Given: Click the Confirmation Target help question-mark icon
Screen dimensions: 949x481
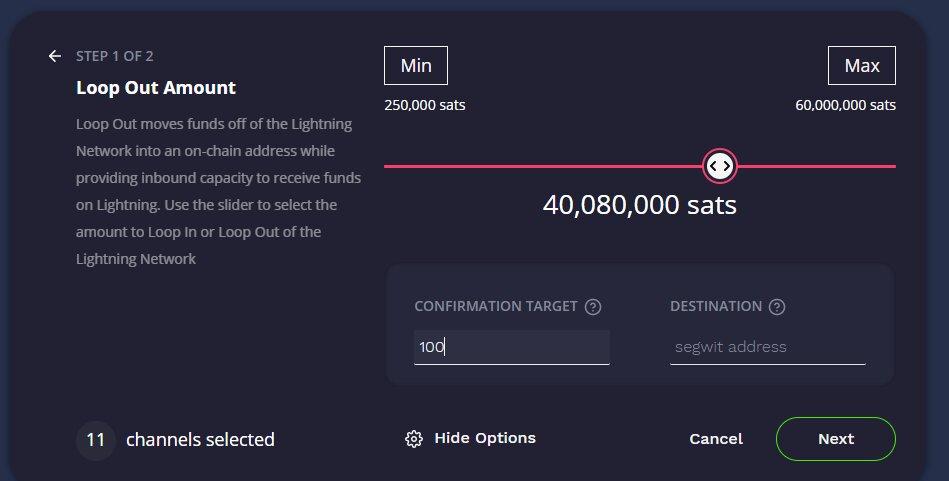Looking at the screenshot, I should coord(593,307).
